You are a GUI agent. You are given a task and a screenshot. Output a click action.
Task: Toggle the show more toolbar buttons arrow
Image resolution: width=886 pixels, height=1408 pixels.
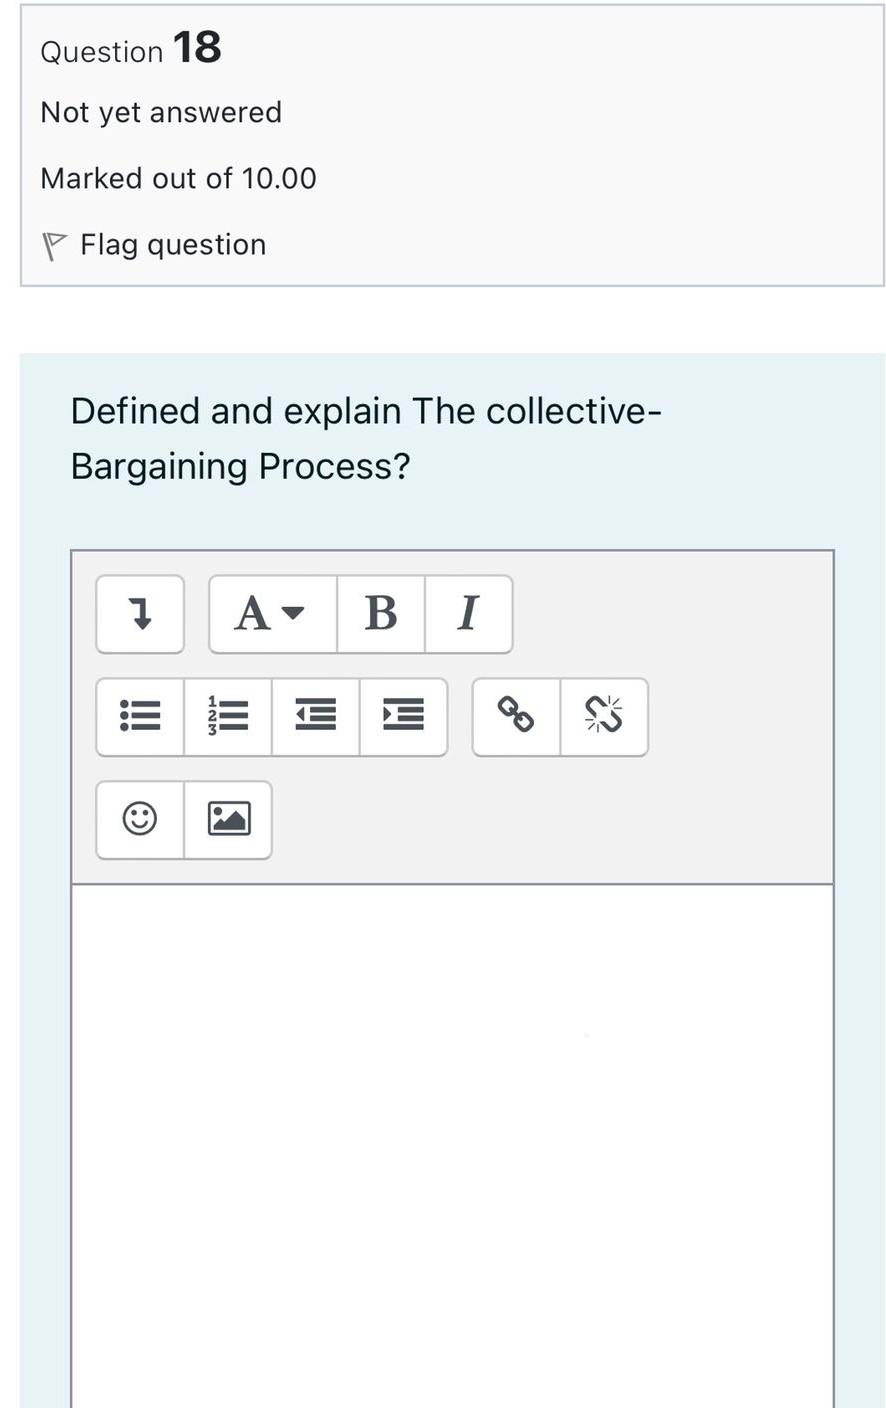(x=140, y=613)
